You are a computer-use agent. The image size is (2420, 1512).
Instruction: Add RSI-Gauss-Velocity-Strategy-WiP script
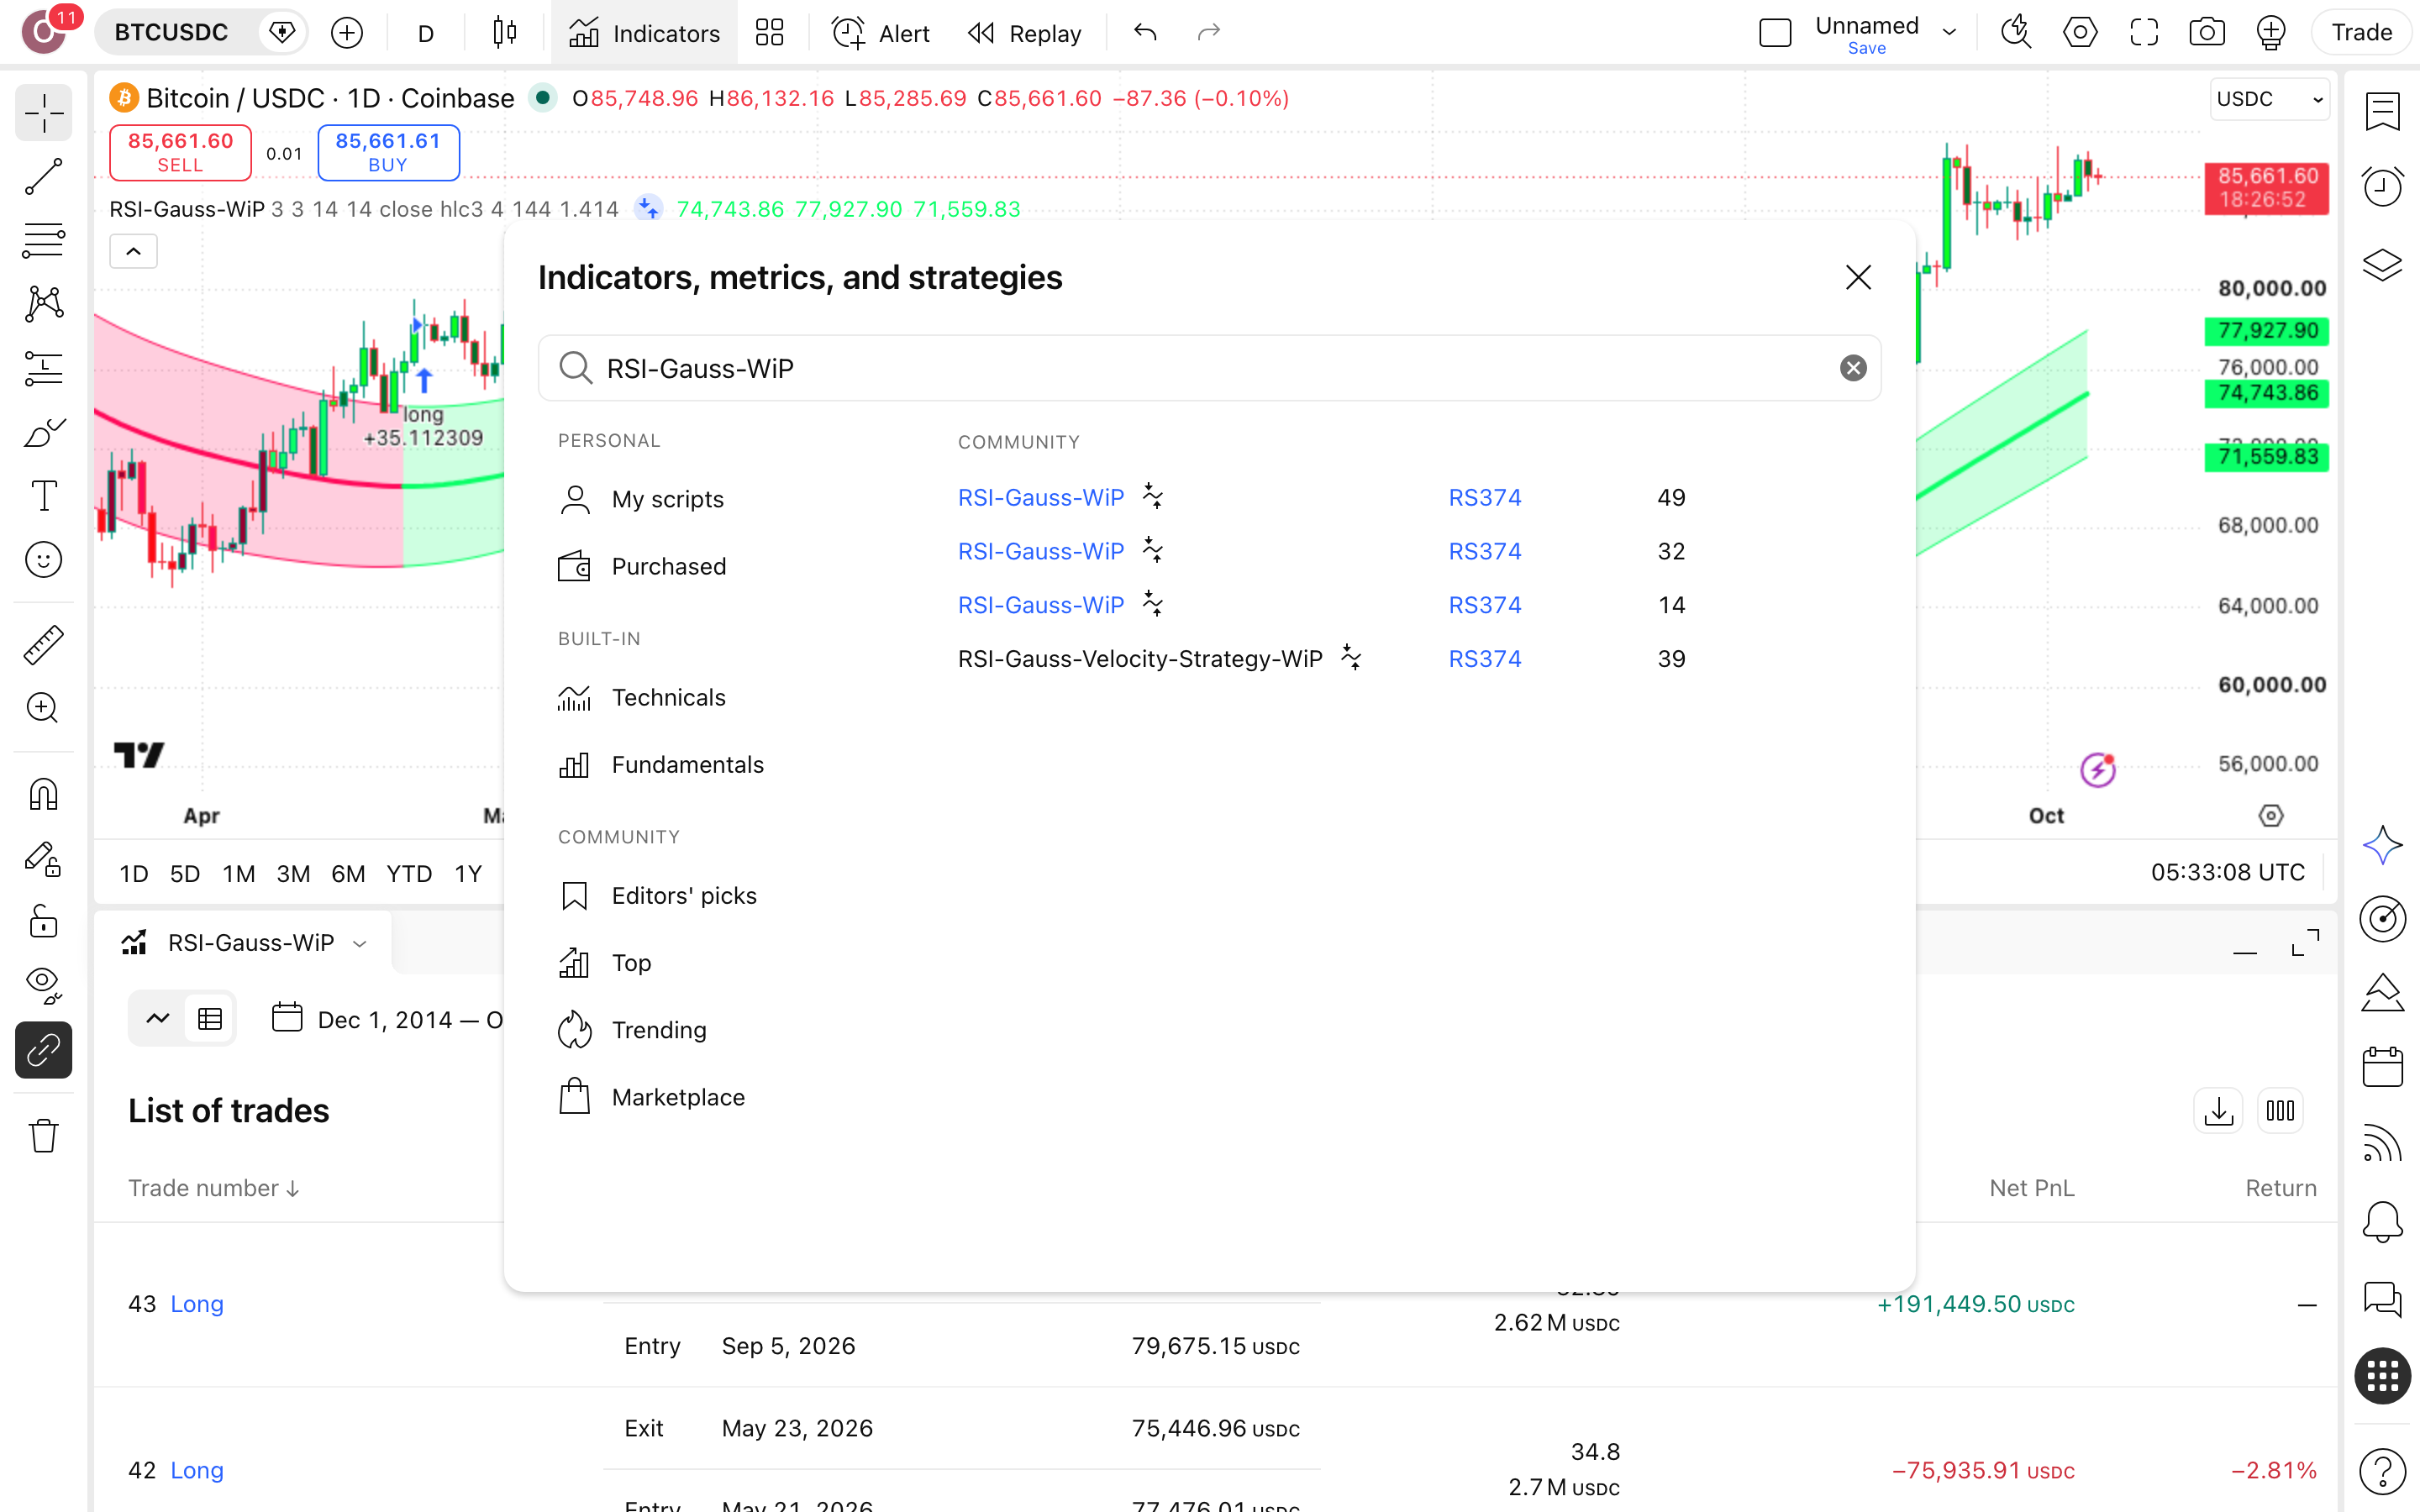coord(1140,658)
